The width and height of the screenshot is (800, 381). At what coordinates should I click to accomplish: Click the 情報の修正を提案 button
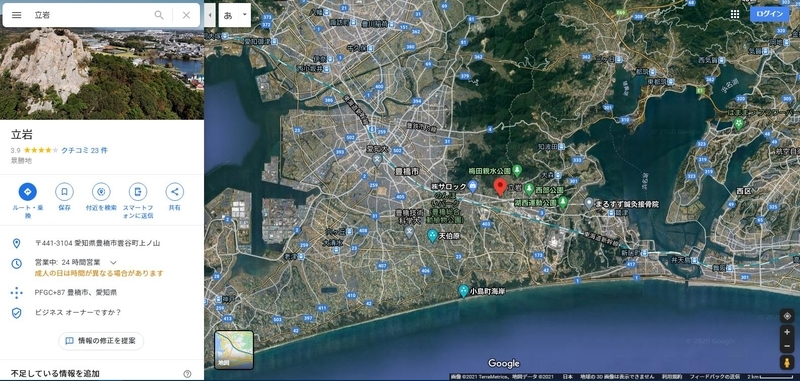click(101, 341)
